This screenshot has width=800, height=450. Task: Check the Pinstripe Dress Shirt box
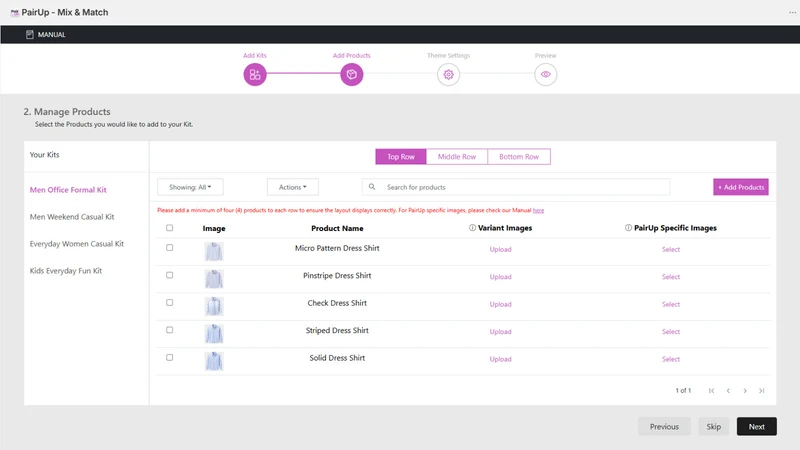pyautogui.click(x=169, y=276)
